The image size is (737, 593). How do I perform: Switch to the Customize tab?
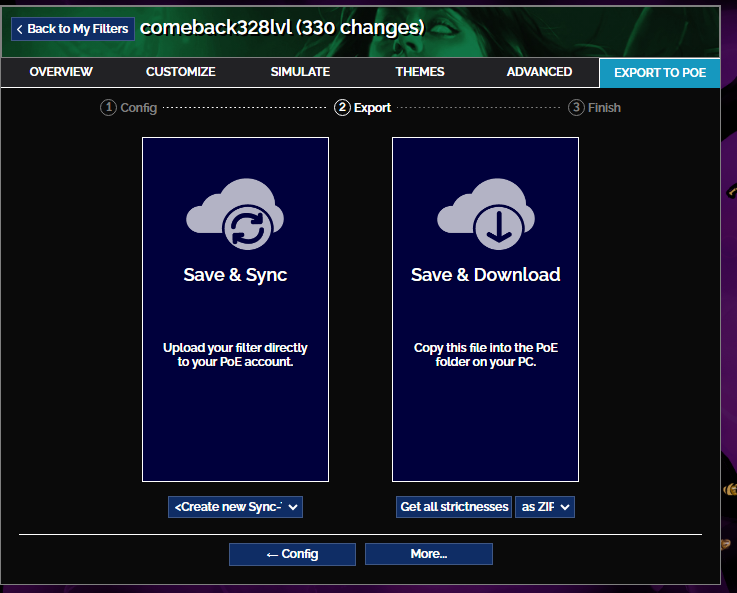180,72
